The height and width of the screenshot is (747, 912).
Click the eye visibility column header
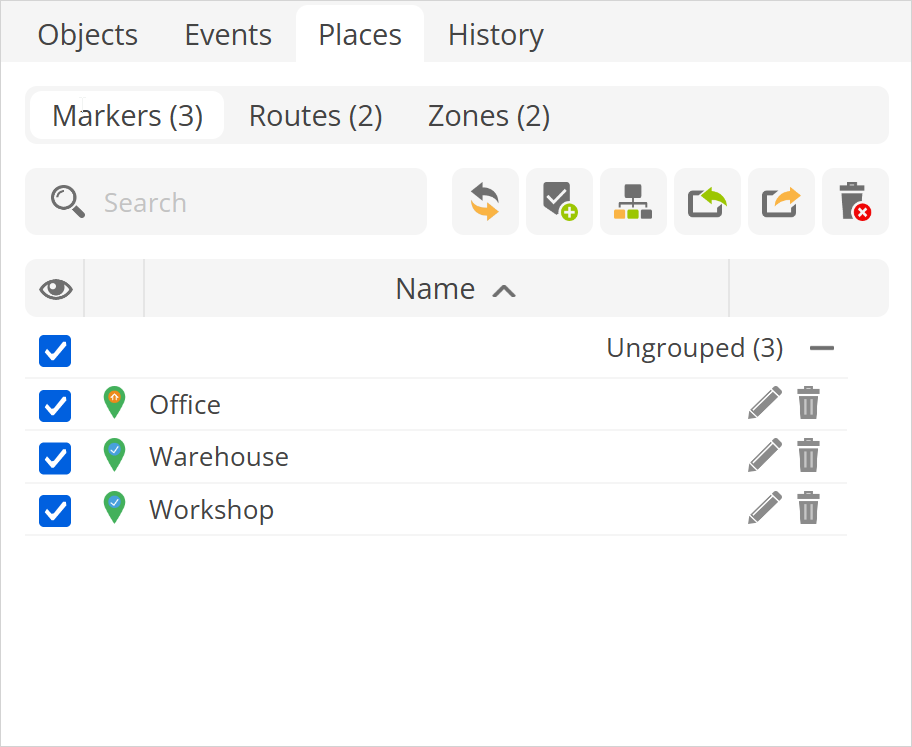[56, 289]
